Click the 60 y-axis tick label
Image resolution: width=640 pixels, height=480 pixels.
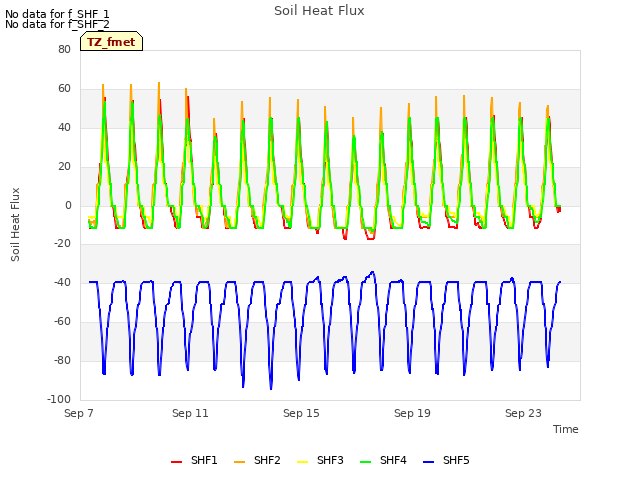[x=64, y=88]
